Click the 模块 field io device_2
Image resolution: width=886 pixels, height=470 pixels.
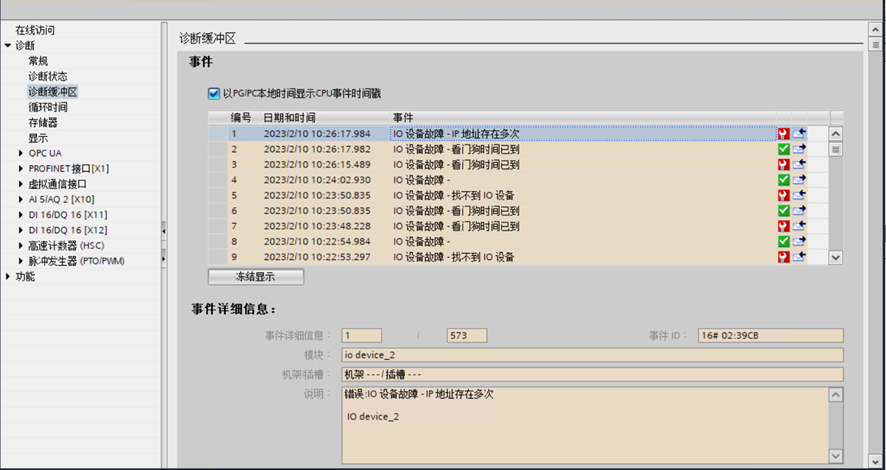click(592, 355)
